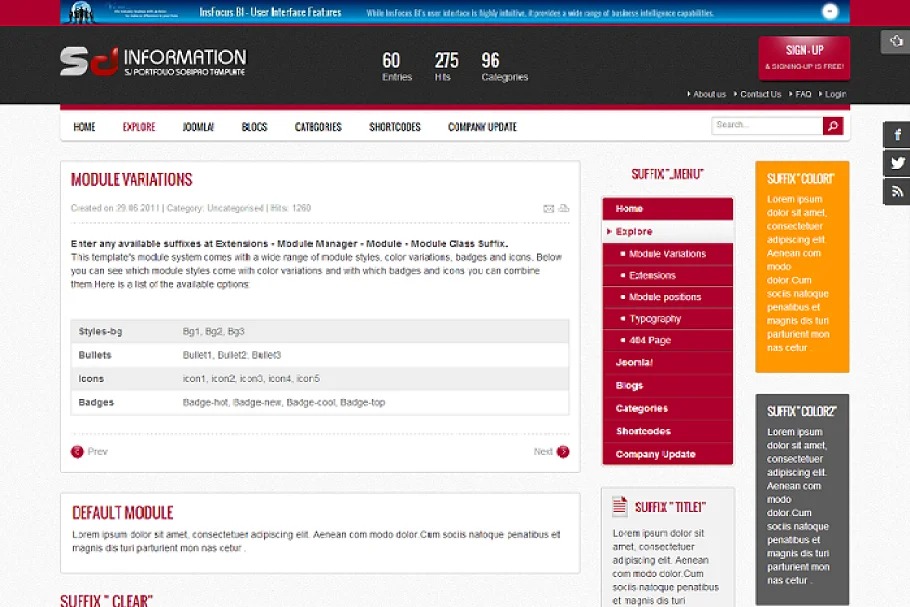Screen dimensions: 910x607
Task: Click inside the Search text field
Action: click(x=766, y=126)
